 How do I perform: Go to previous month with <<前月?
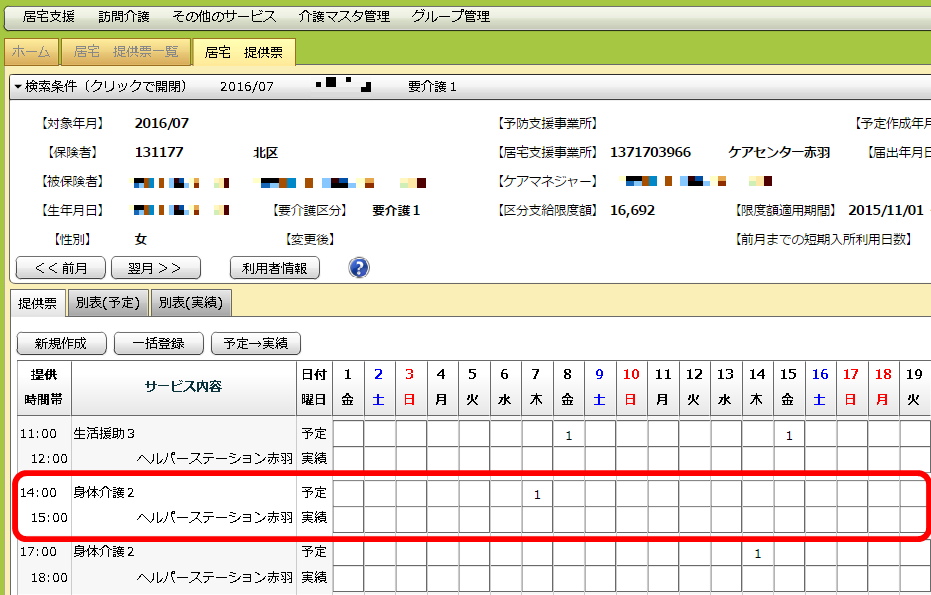(x=60, y=268)
